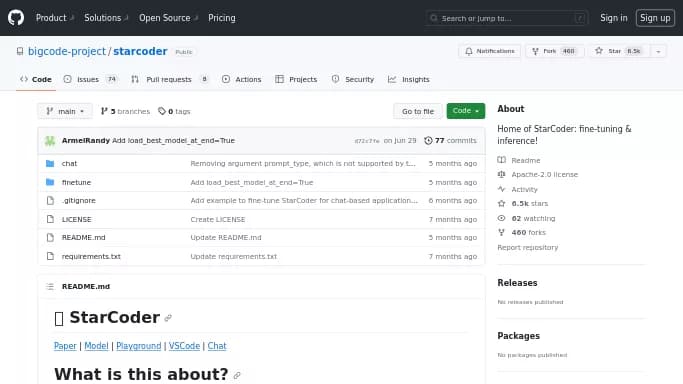Click the Report repository link
Screen dimensions: 683x384
pos(527,247)
